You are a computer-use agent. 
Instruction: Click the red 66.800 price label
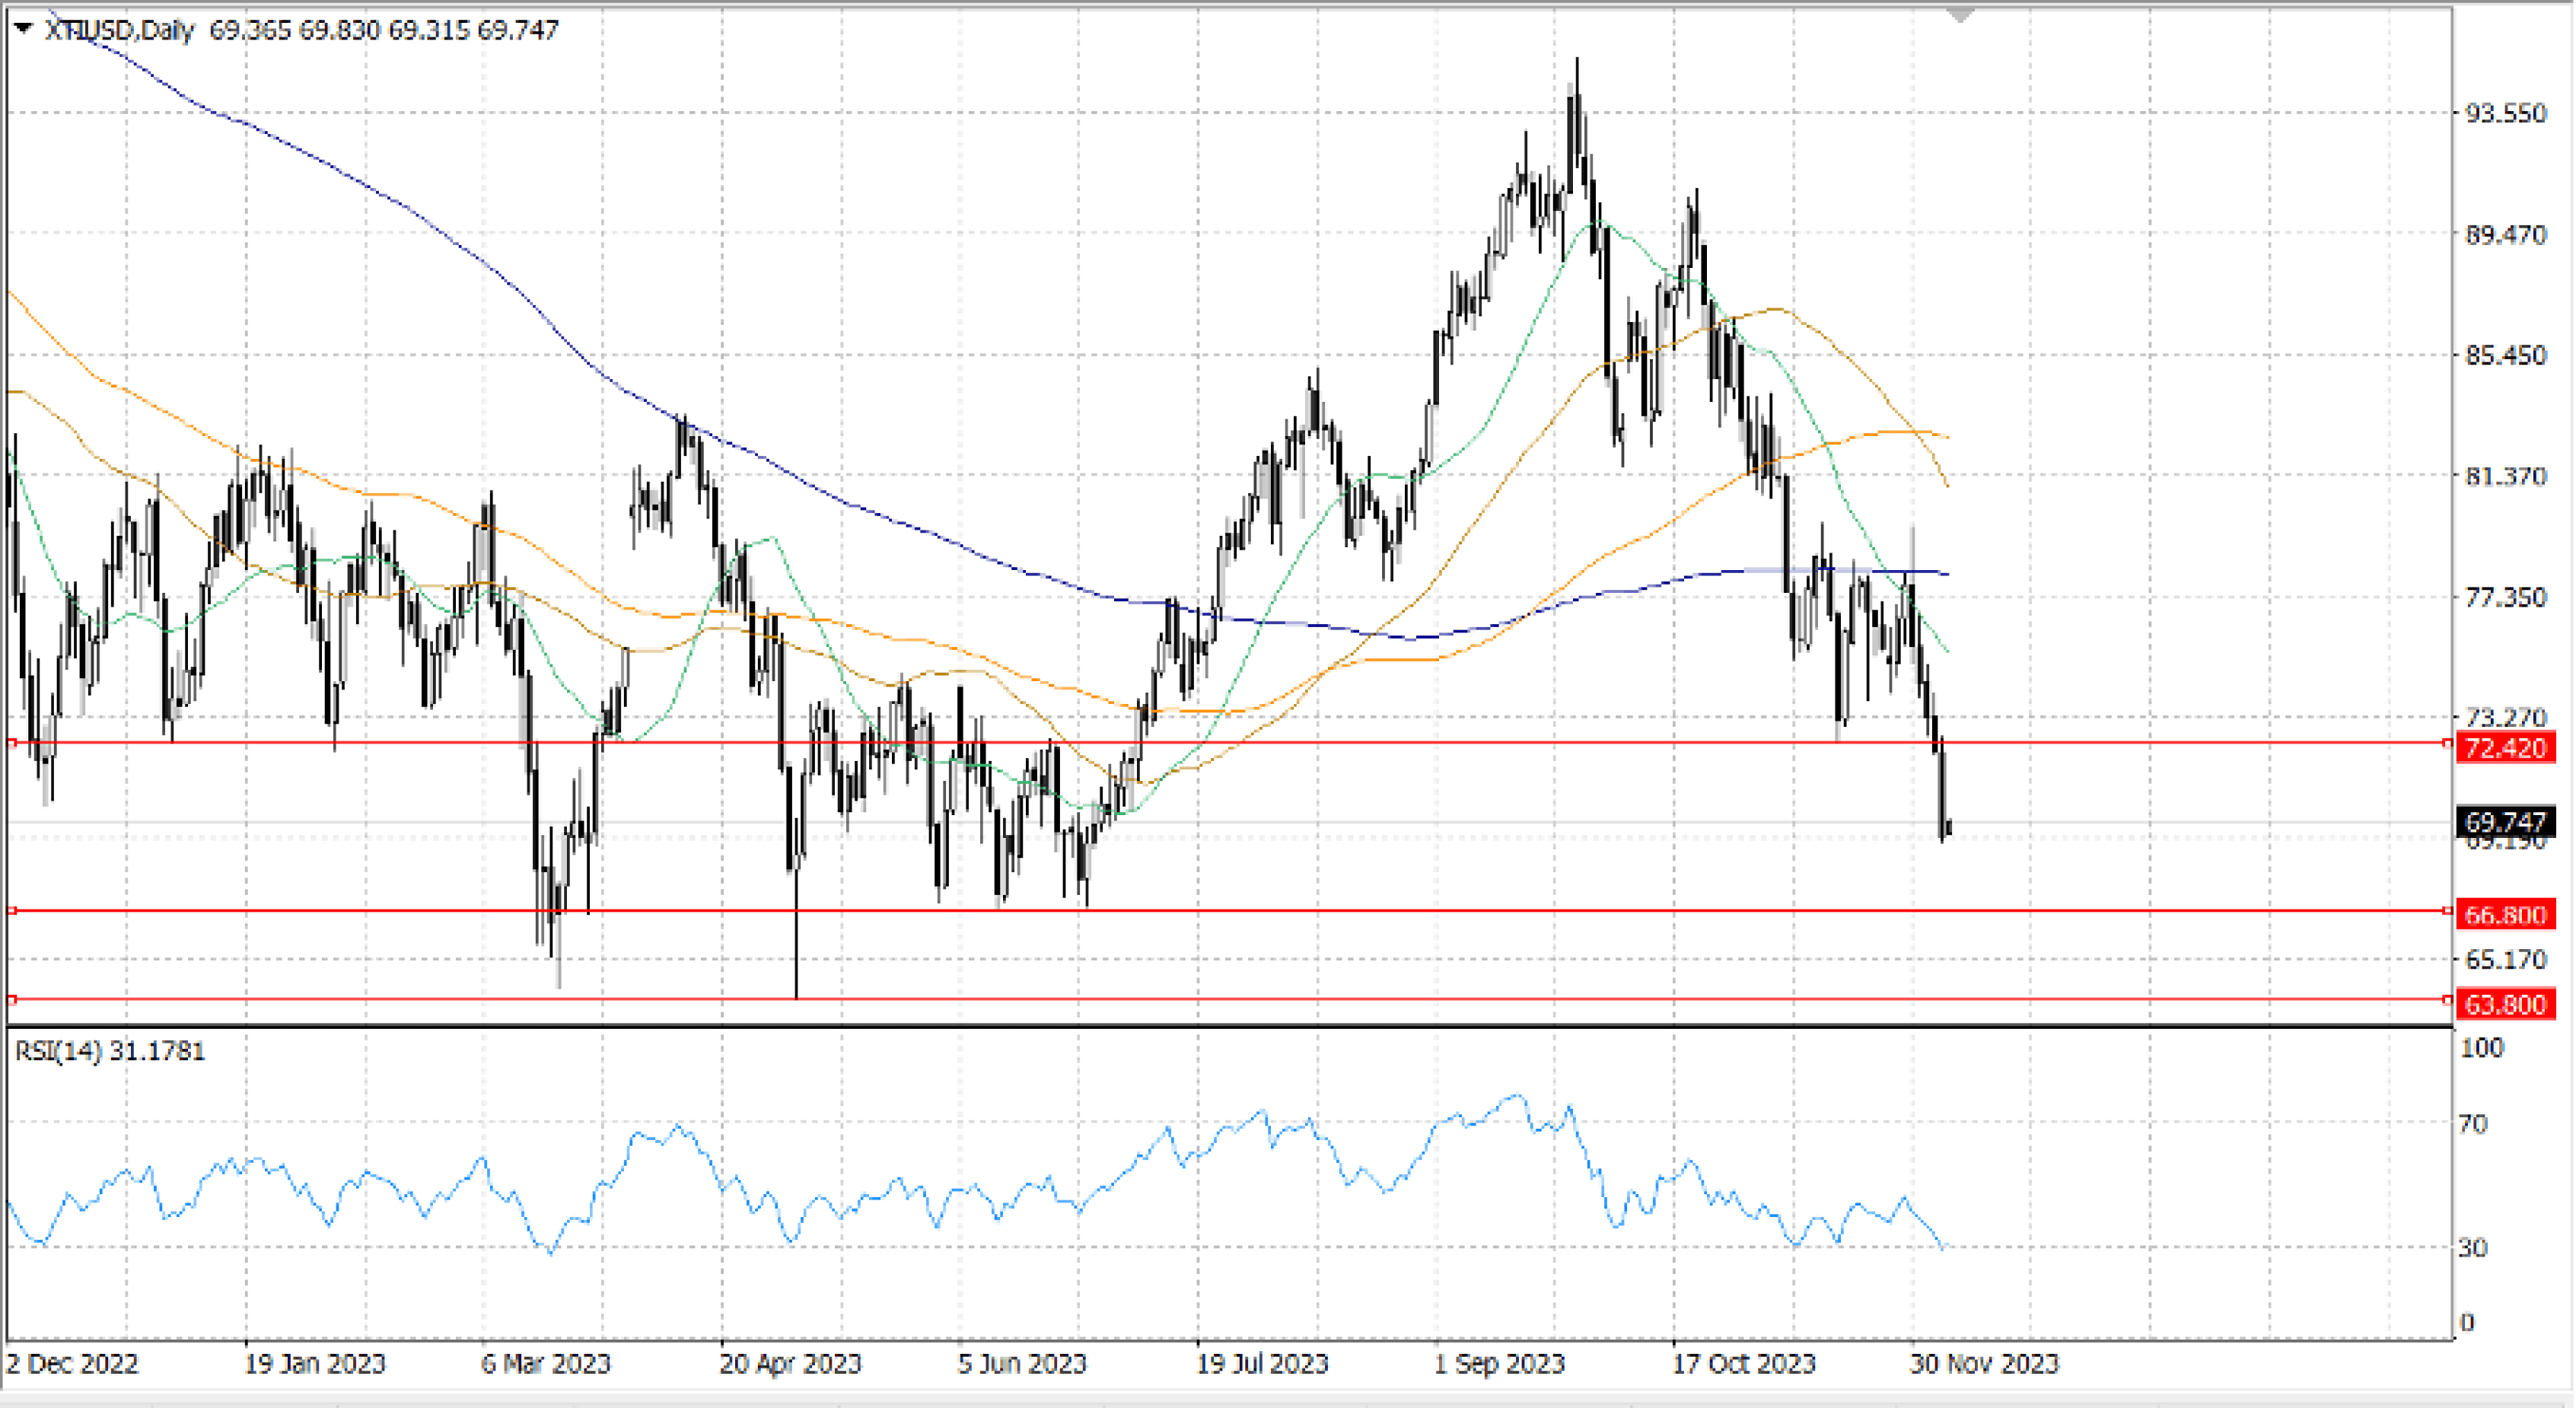tap(2505, 915)
